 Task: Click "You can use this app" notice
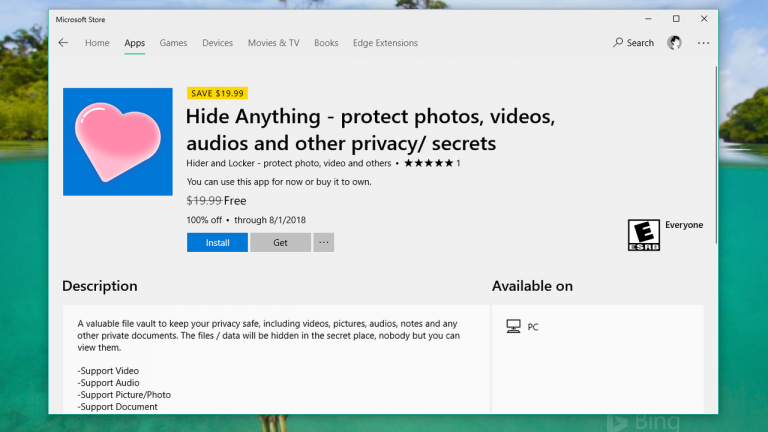pyautogui.click(x=279, y=182)
